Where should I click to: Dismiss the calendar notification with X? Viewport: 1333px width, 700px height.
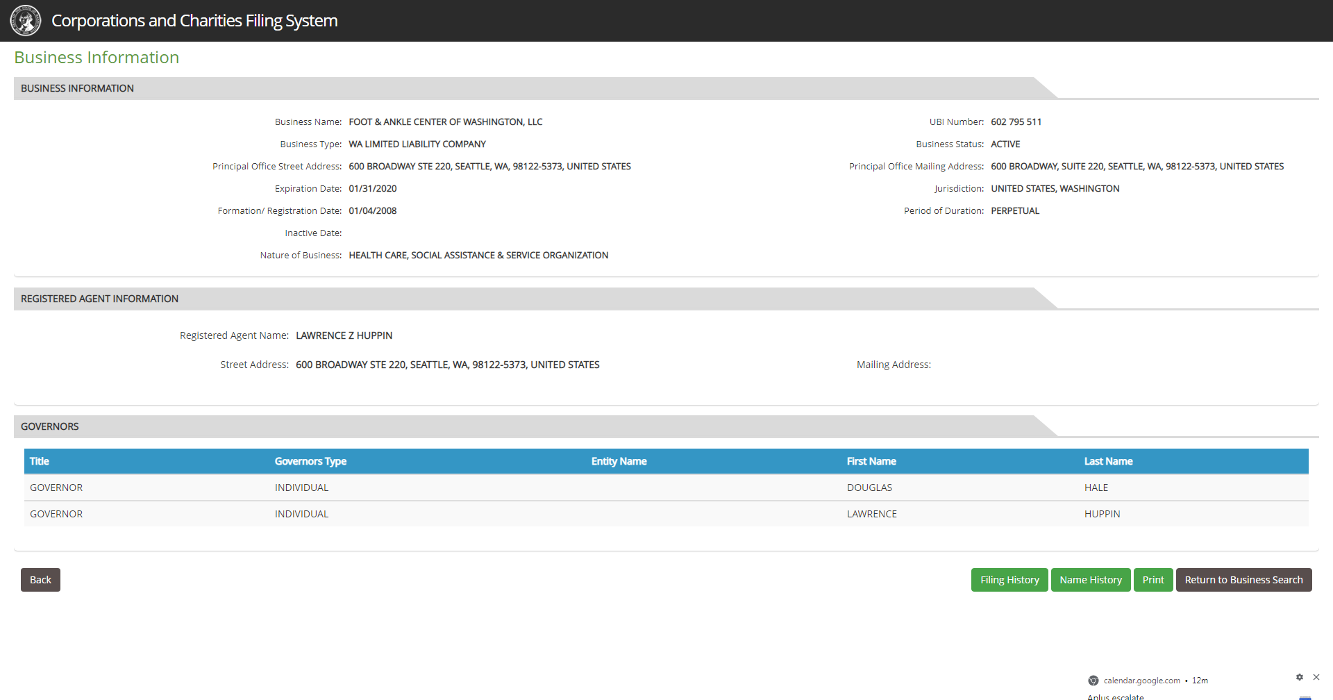pos(1316,677)
